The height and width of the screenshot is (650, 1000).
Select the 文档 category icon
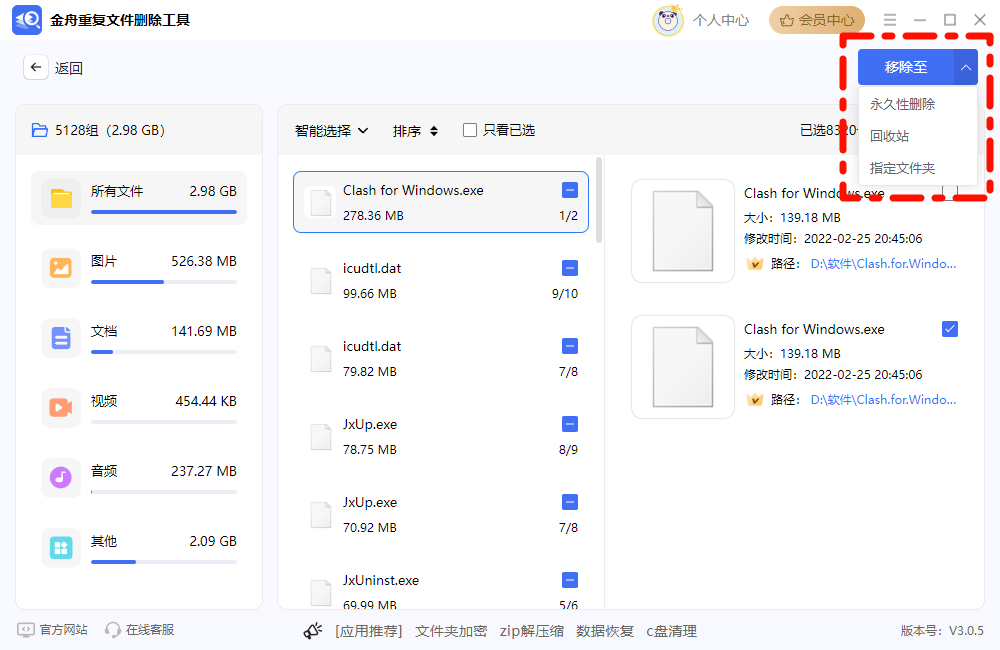pos(61,338)
